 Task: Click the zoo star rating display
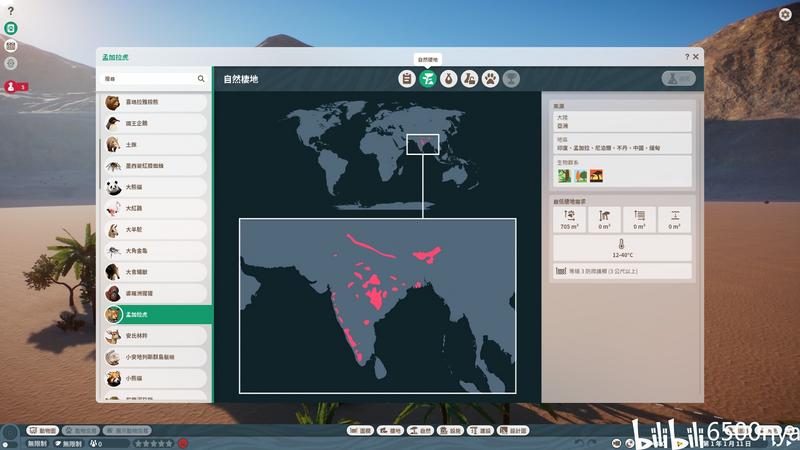[x=153, y=443]
